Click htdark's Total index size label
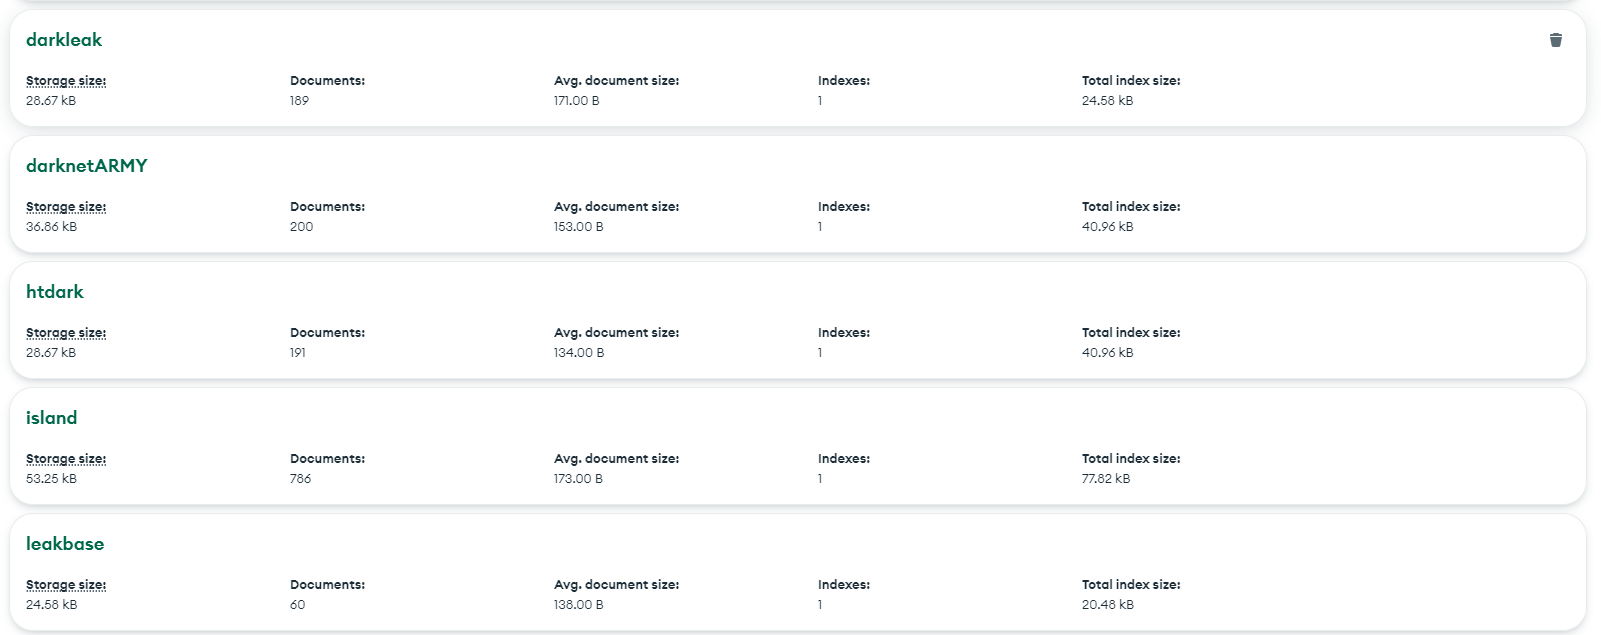Viewport: 1601px width, 635px height. click(x=1131, y=333)
